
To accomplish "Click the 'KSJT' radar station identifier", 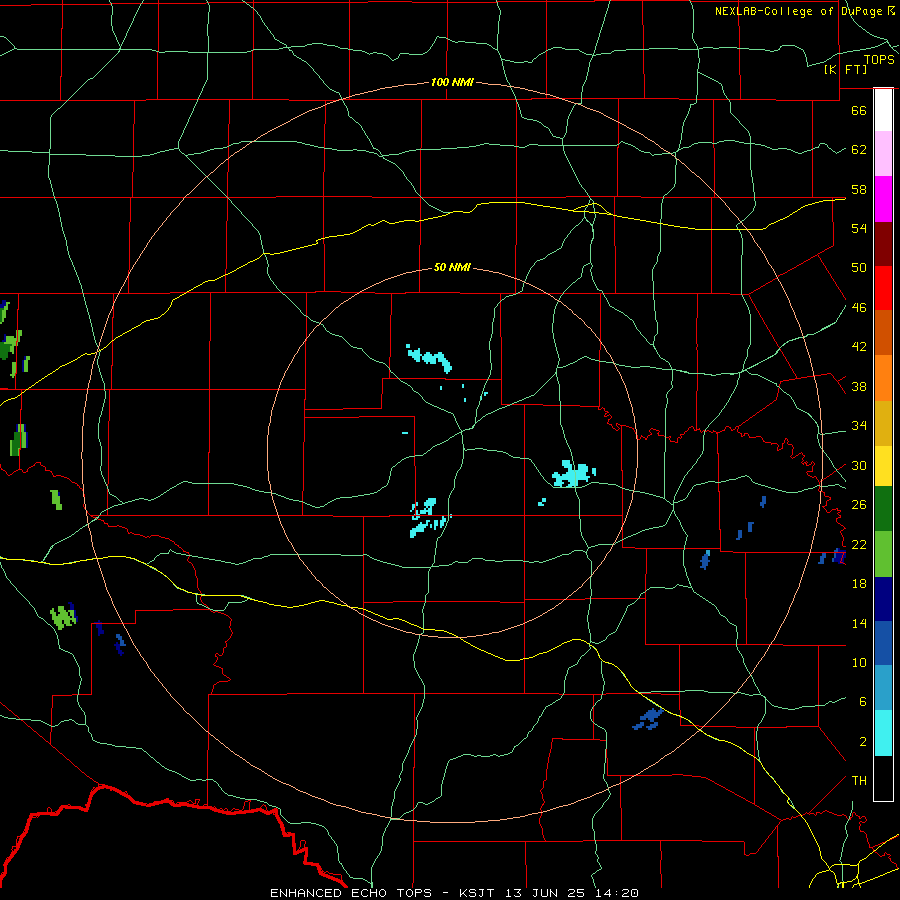I will pyautogui.click(x=479, y=893).
